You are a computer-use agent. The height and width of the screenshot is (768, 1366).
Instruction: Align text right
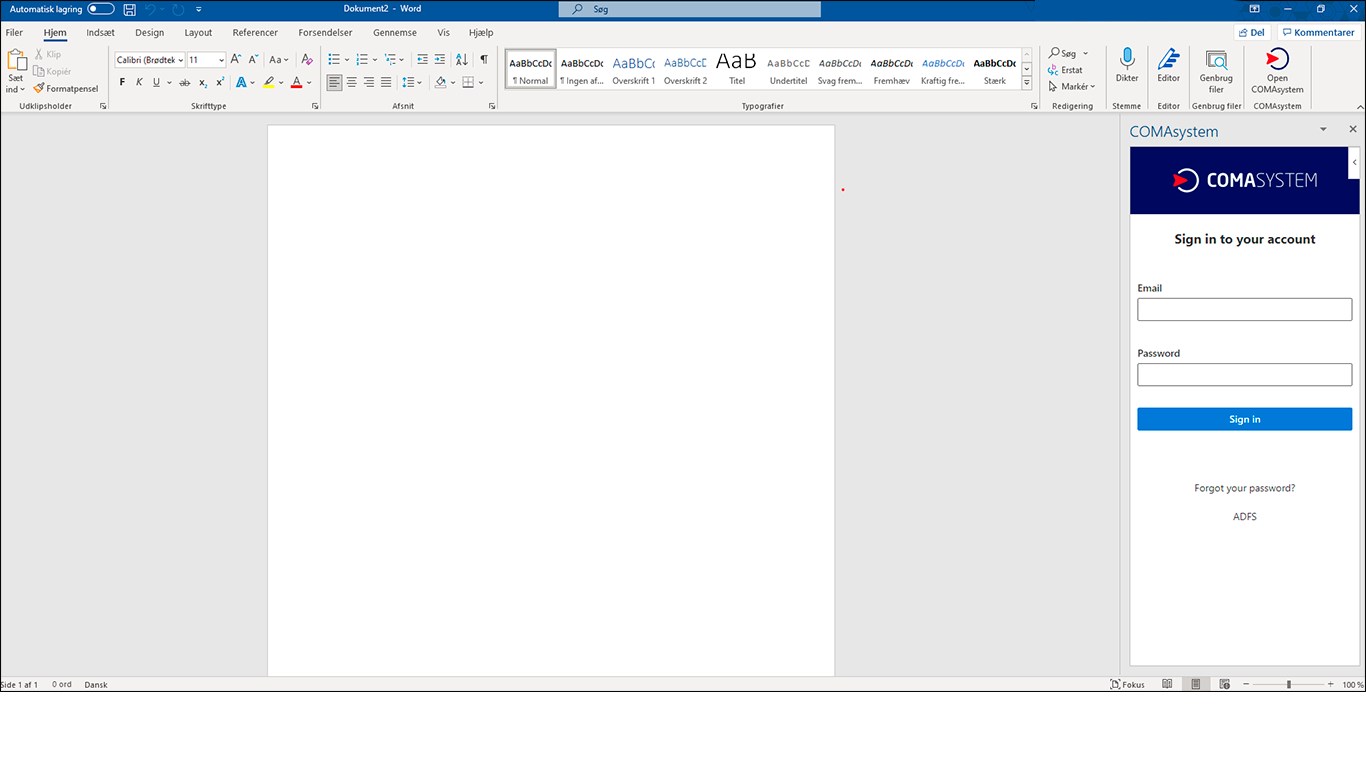[x=369, y=82]
